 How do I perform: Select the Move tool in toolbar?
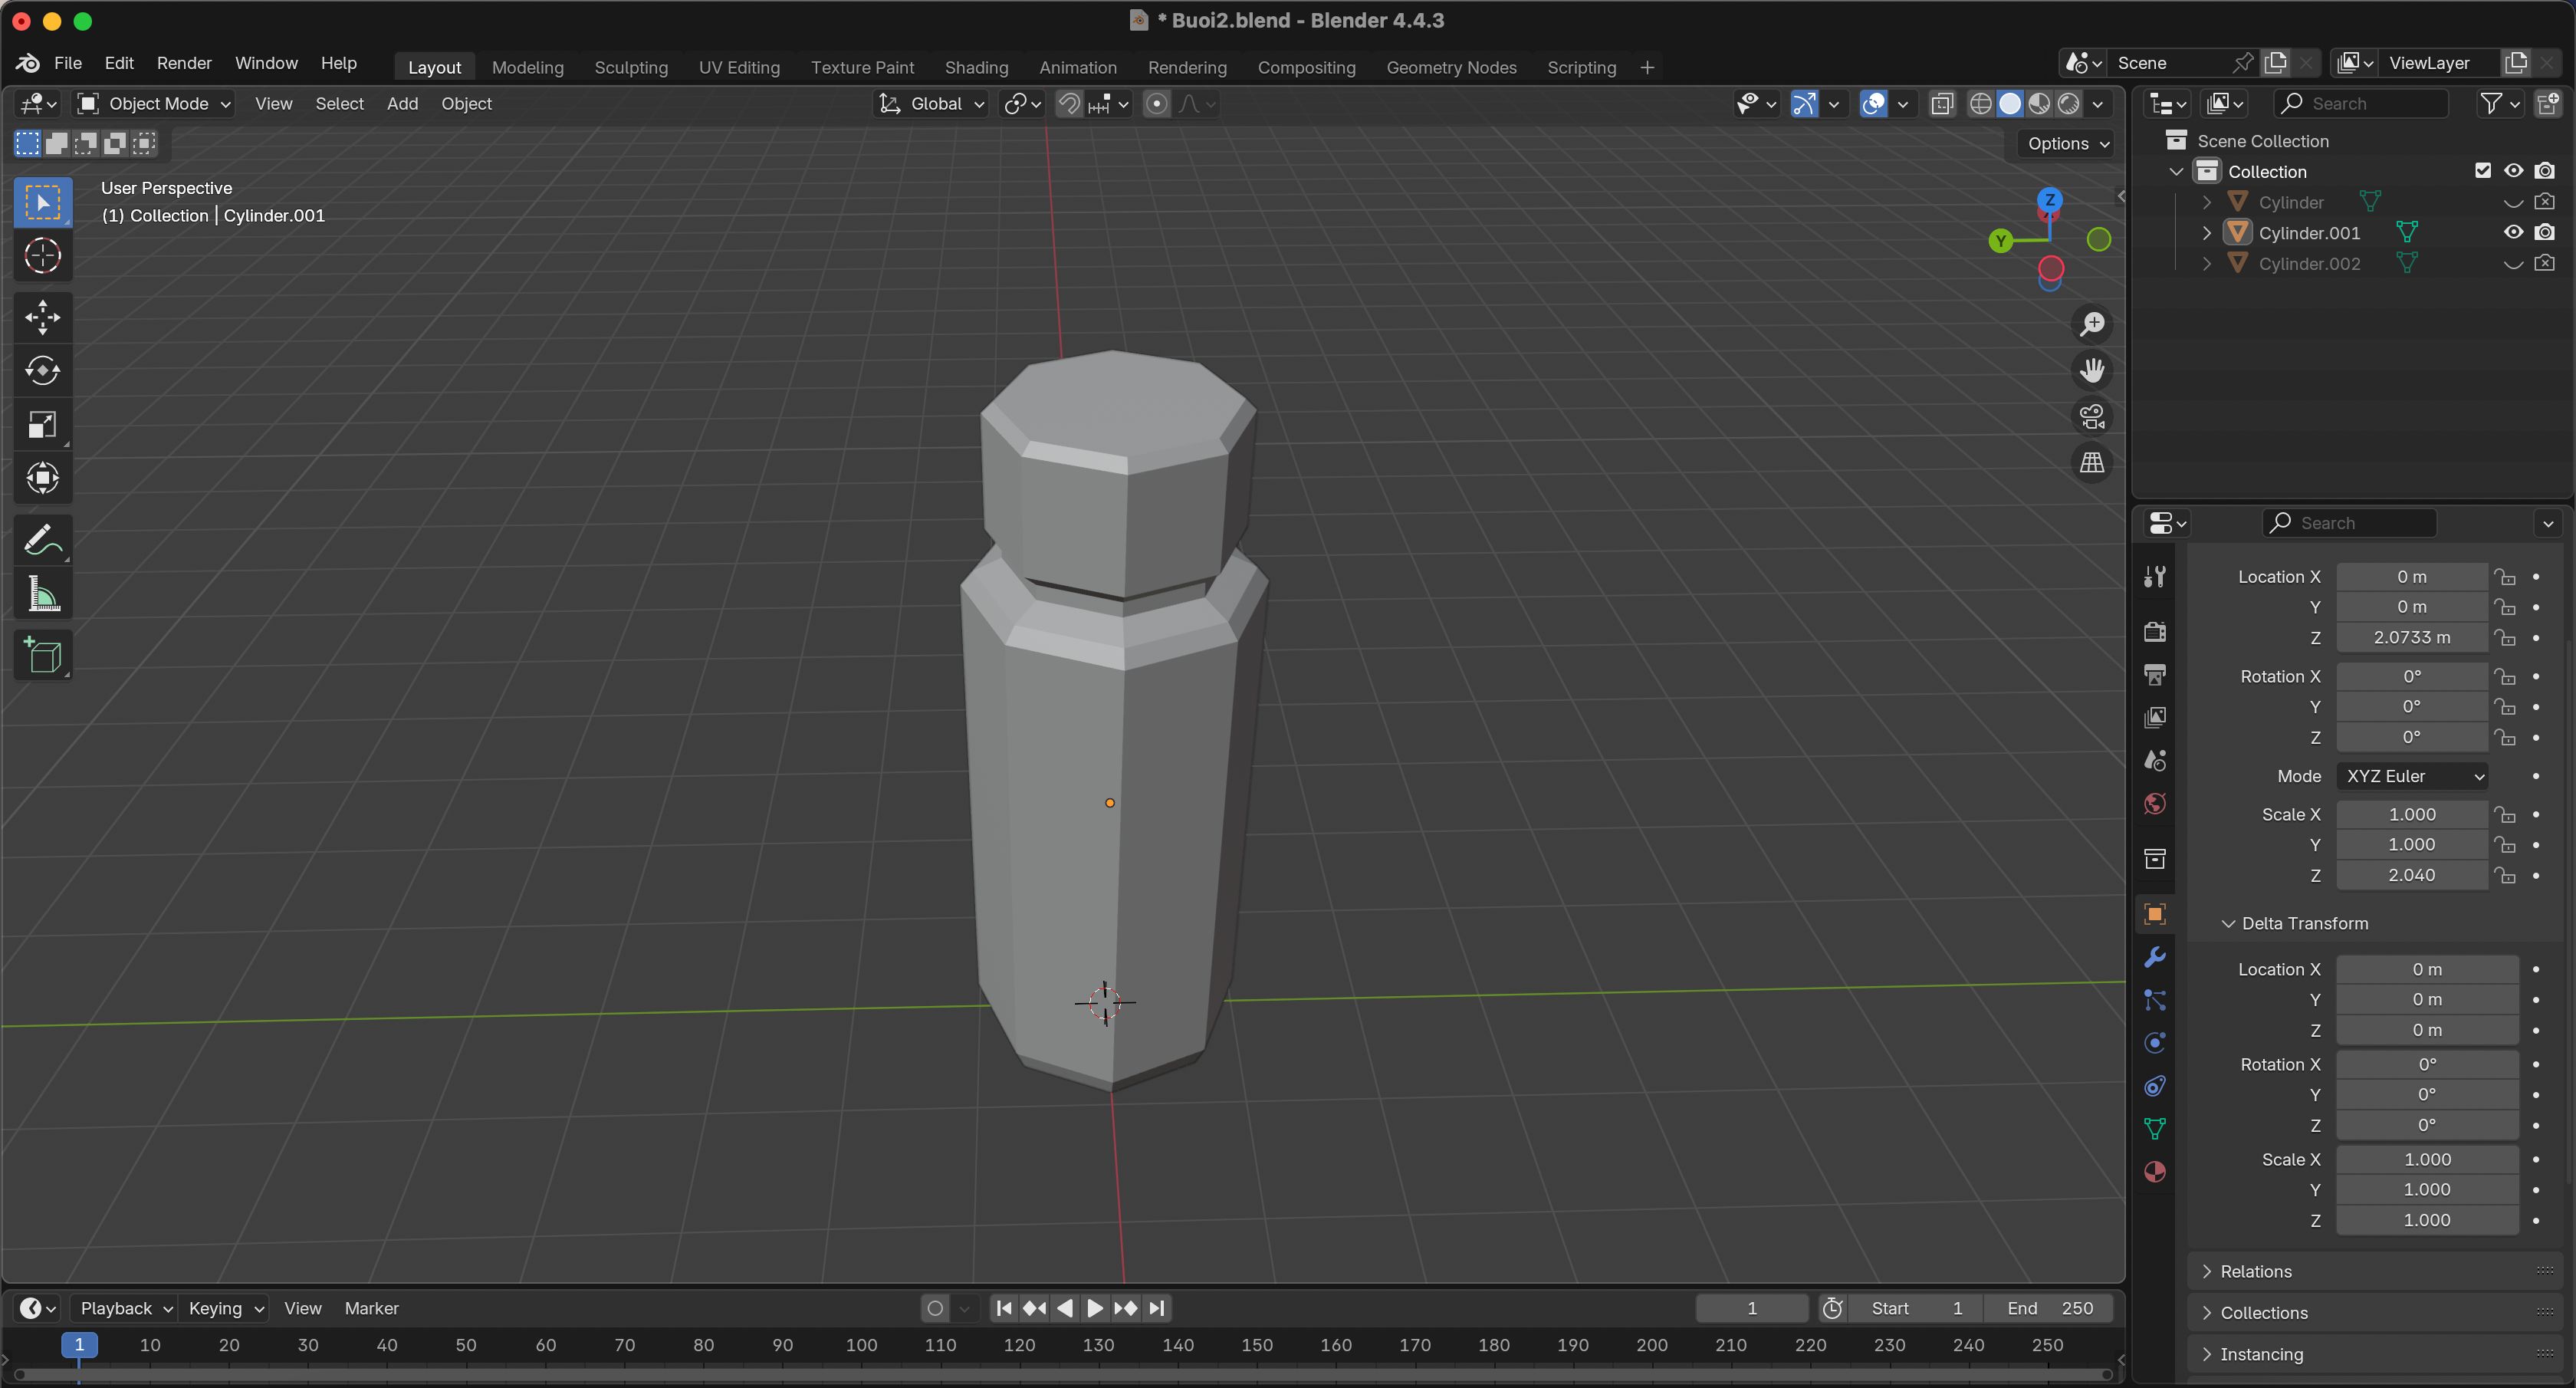click(42, 318)
